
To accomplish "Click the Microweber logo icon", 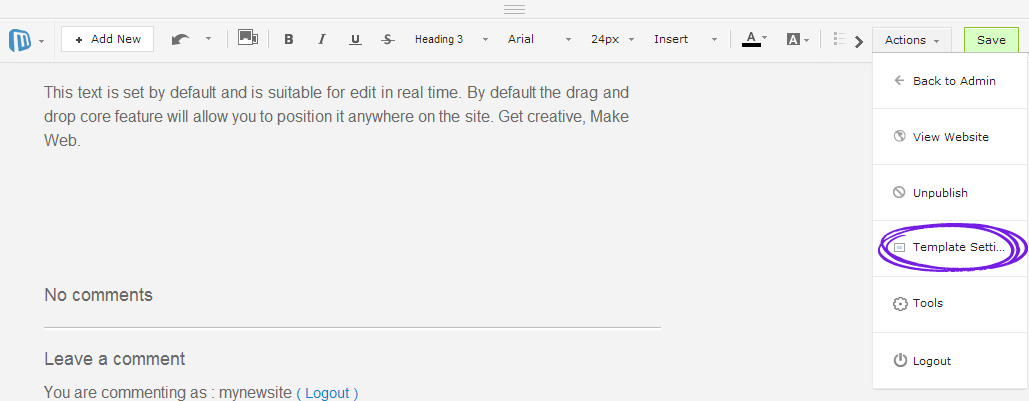I will (x=20, y=40).
